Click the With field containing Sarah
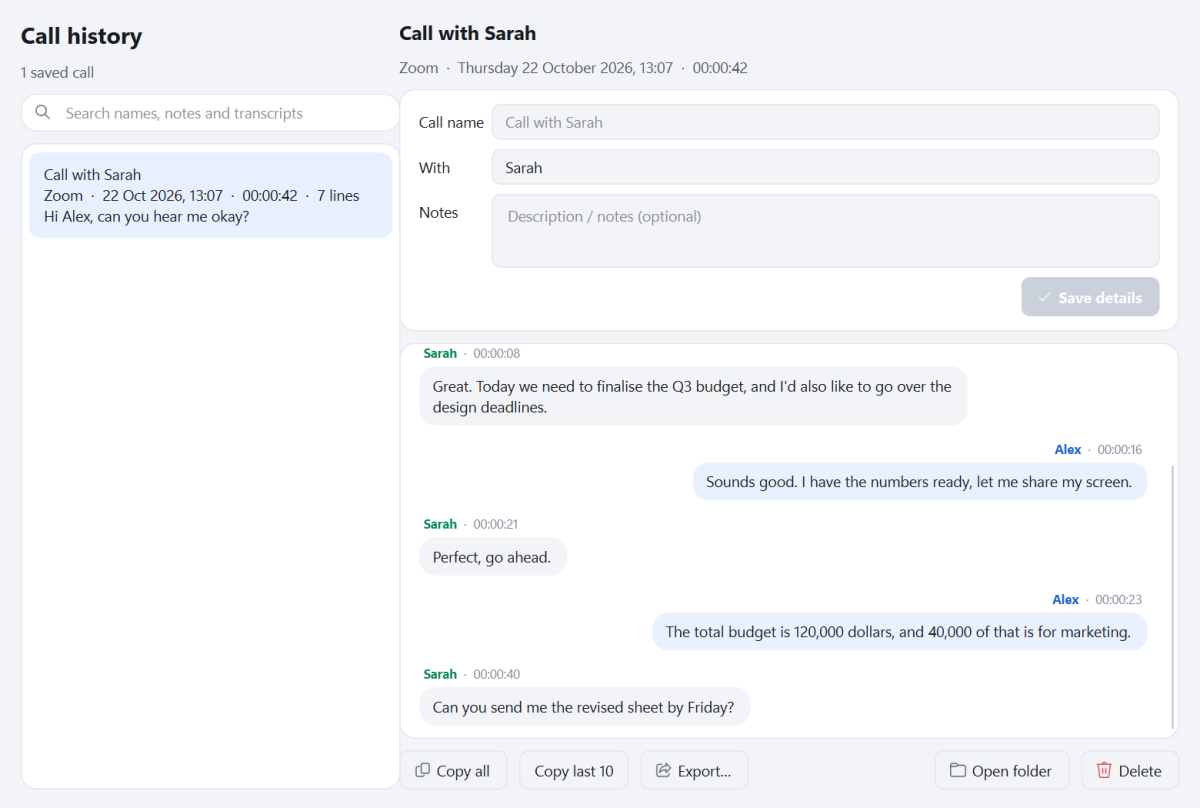Viewport: 1200px width, 808px height. click(x=825, y=167)
